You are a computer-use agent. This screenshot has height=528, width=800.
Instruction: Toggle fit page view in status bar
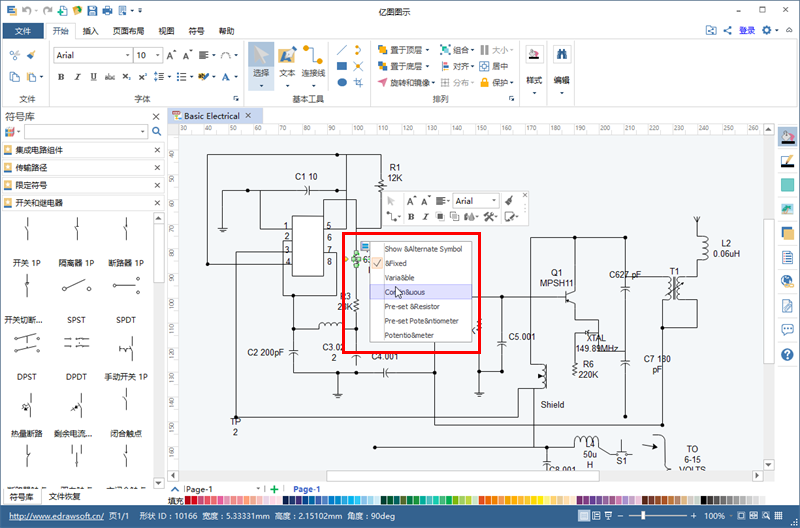(x=741, y=516)
